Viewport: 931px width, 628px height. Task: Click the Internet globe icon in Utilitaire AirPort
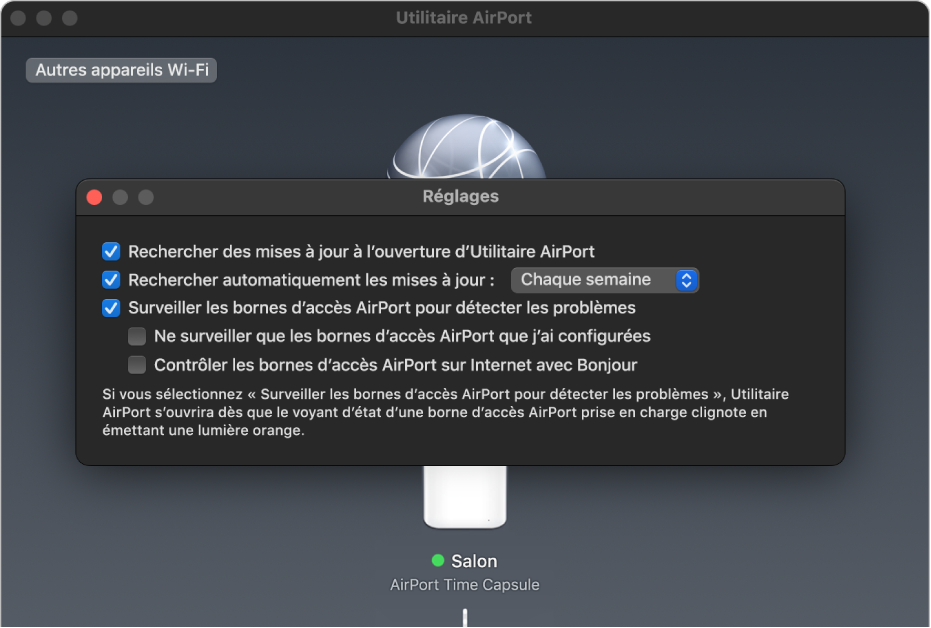pos(468,147)
